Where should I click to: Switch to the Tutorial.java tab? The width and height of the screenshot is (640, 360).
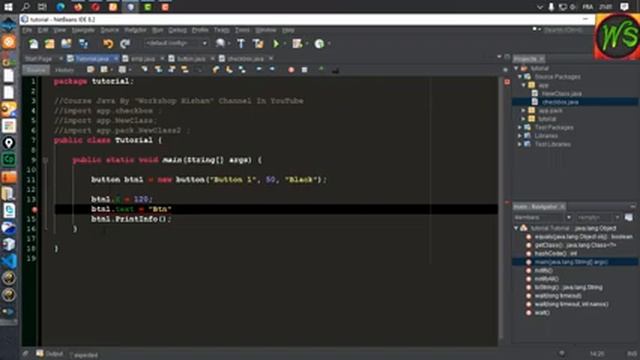tap(92, 59)
